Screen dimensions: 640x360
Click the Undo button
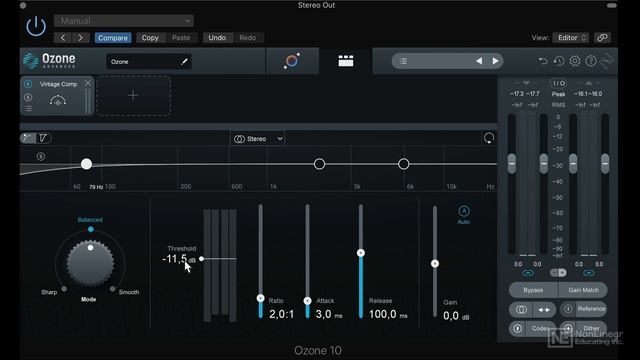tap(217, 38)
